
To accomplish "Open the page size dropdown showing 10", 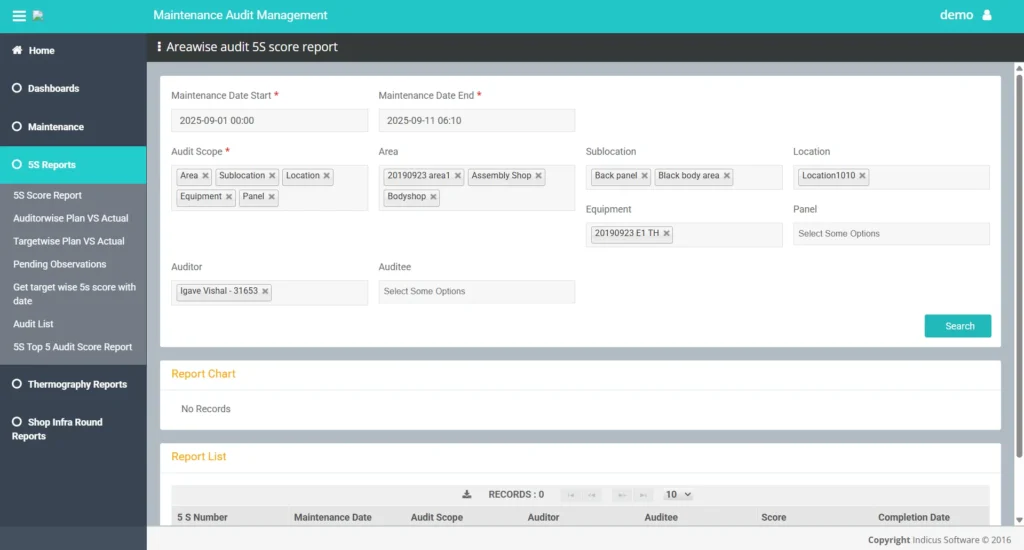I will 677,494.
